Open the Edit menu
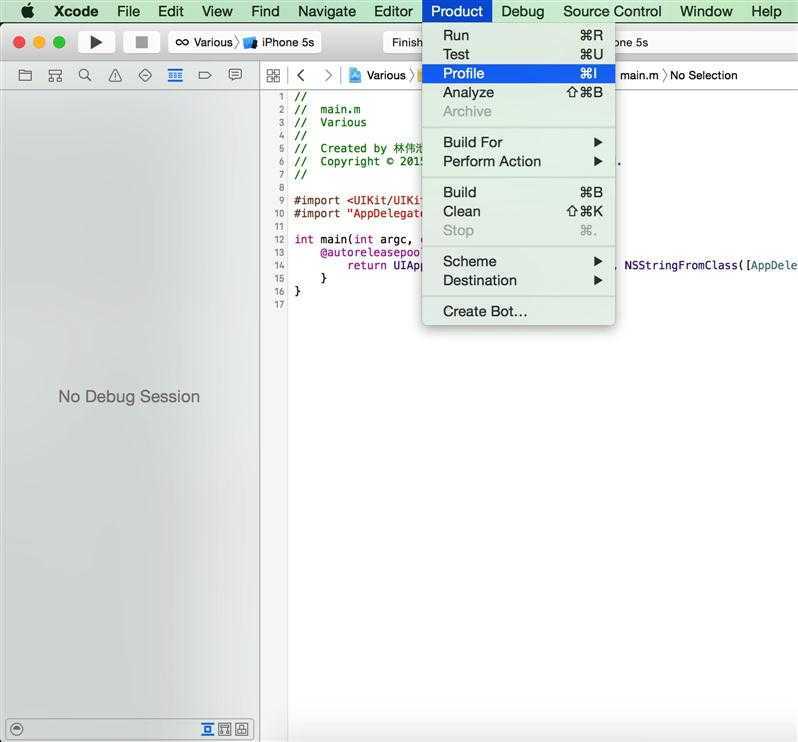 point(170,11)
